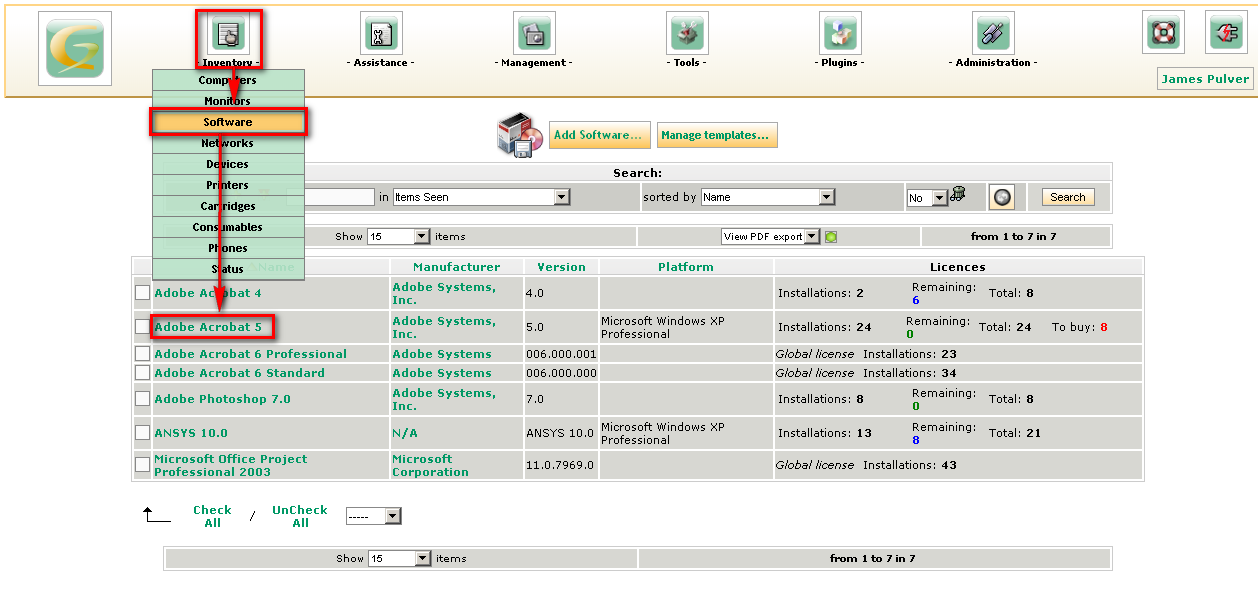Open the Show 15 items dropdown above the table
Viewport: 1258px width, 590px height.
click(x=398, y=237)
